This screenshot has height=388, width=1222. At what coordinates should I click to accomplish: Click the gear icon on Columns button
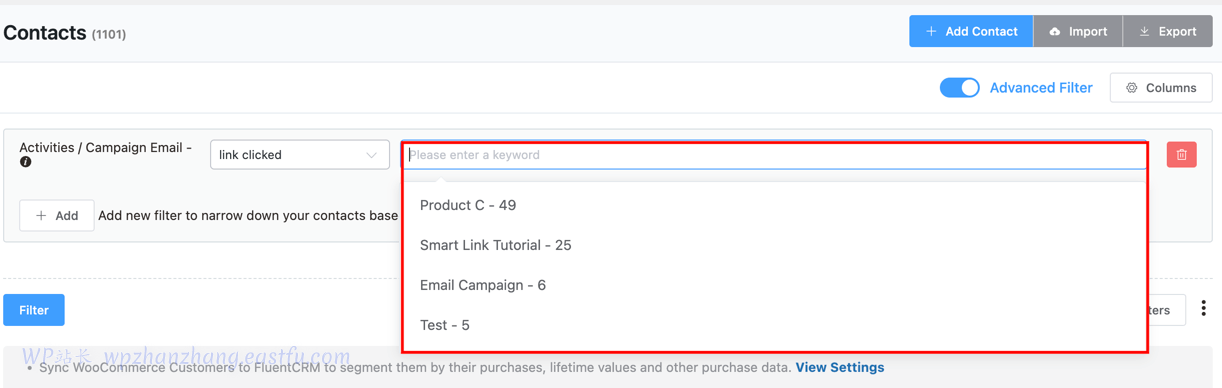coord(1132,88)
